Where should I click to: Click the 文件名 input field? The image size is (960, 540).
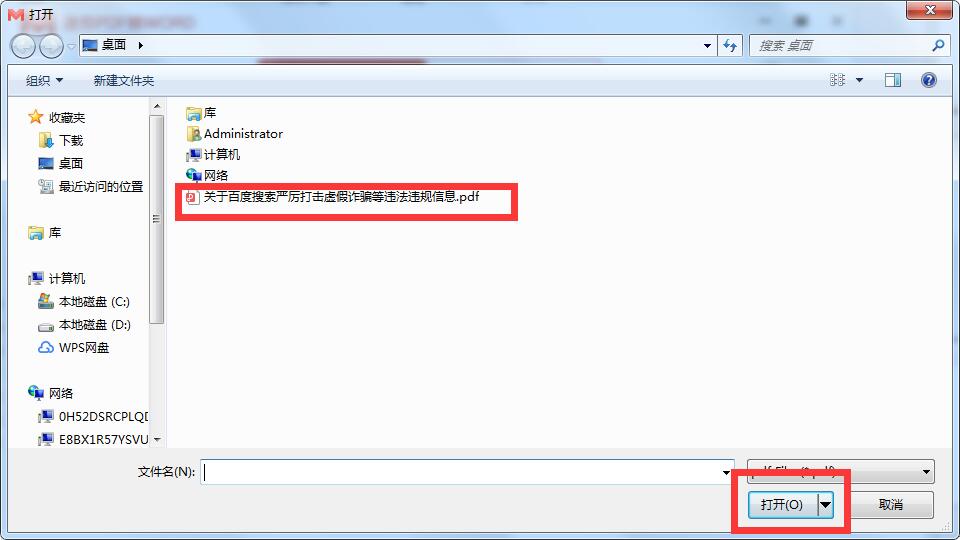coord(467,472)
